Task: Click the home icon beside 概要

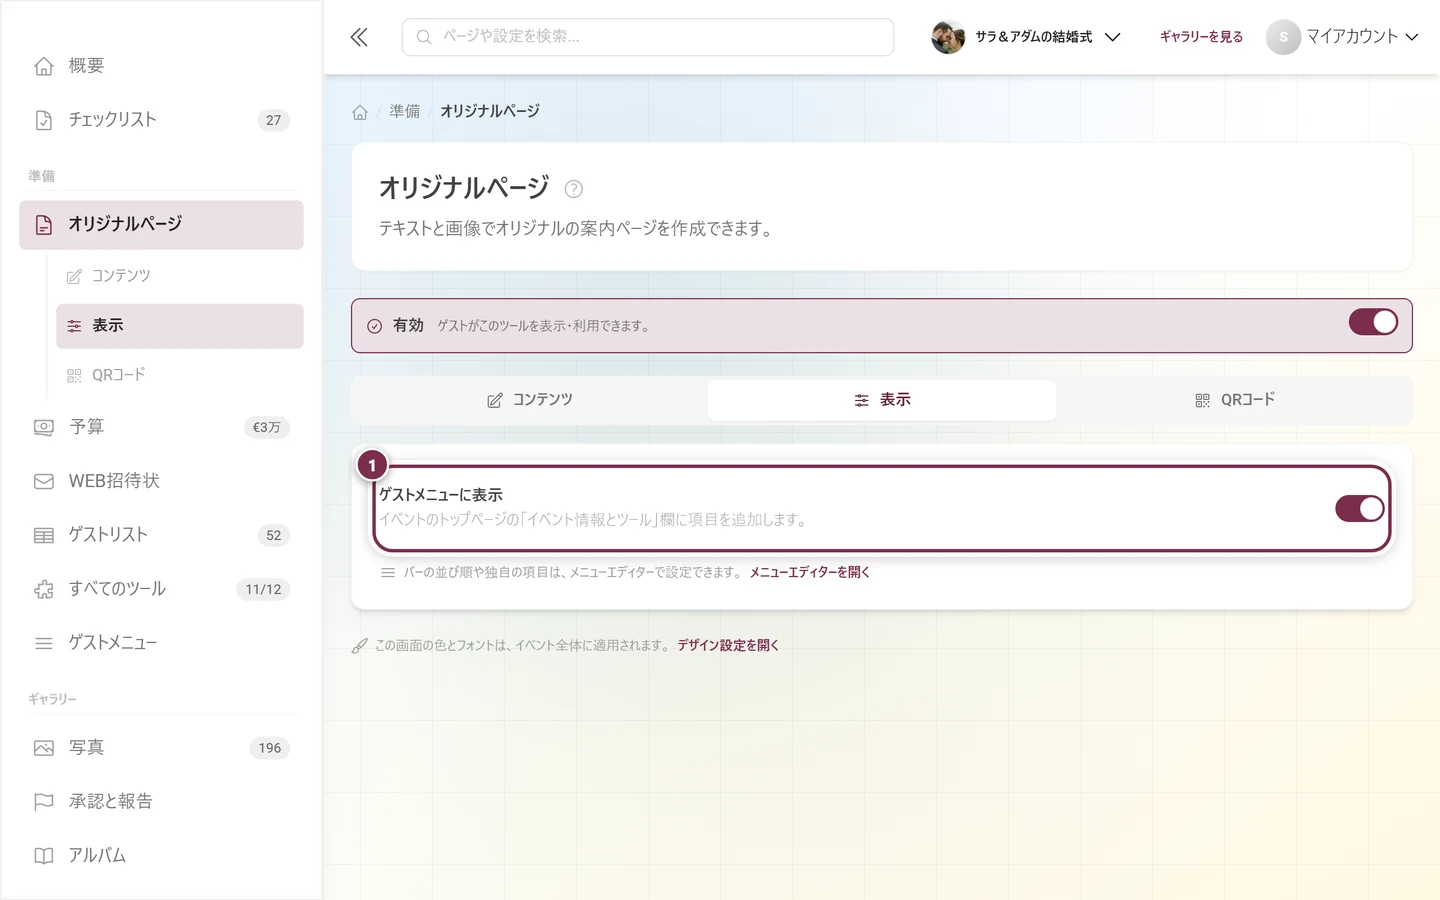Action: tap(44, 66)
